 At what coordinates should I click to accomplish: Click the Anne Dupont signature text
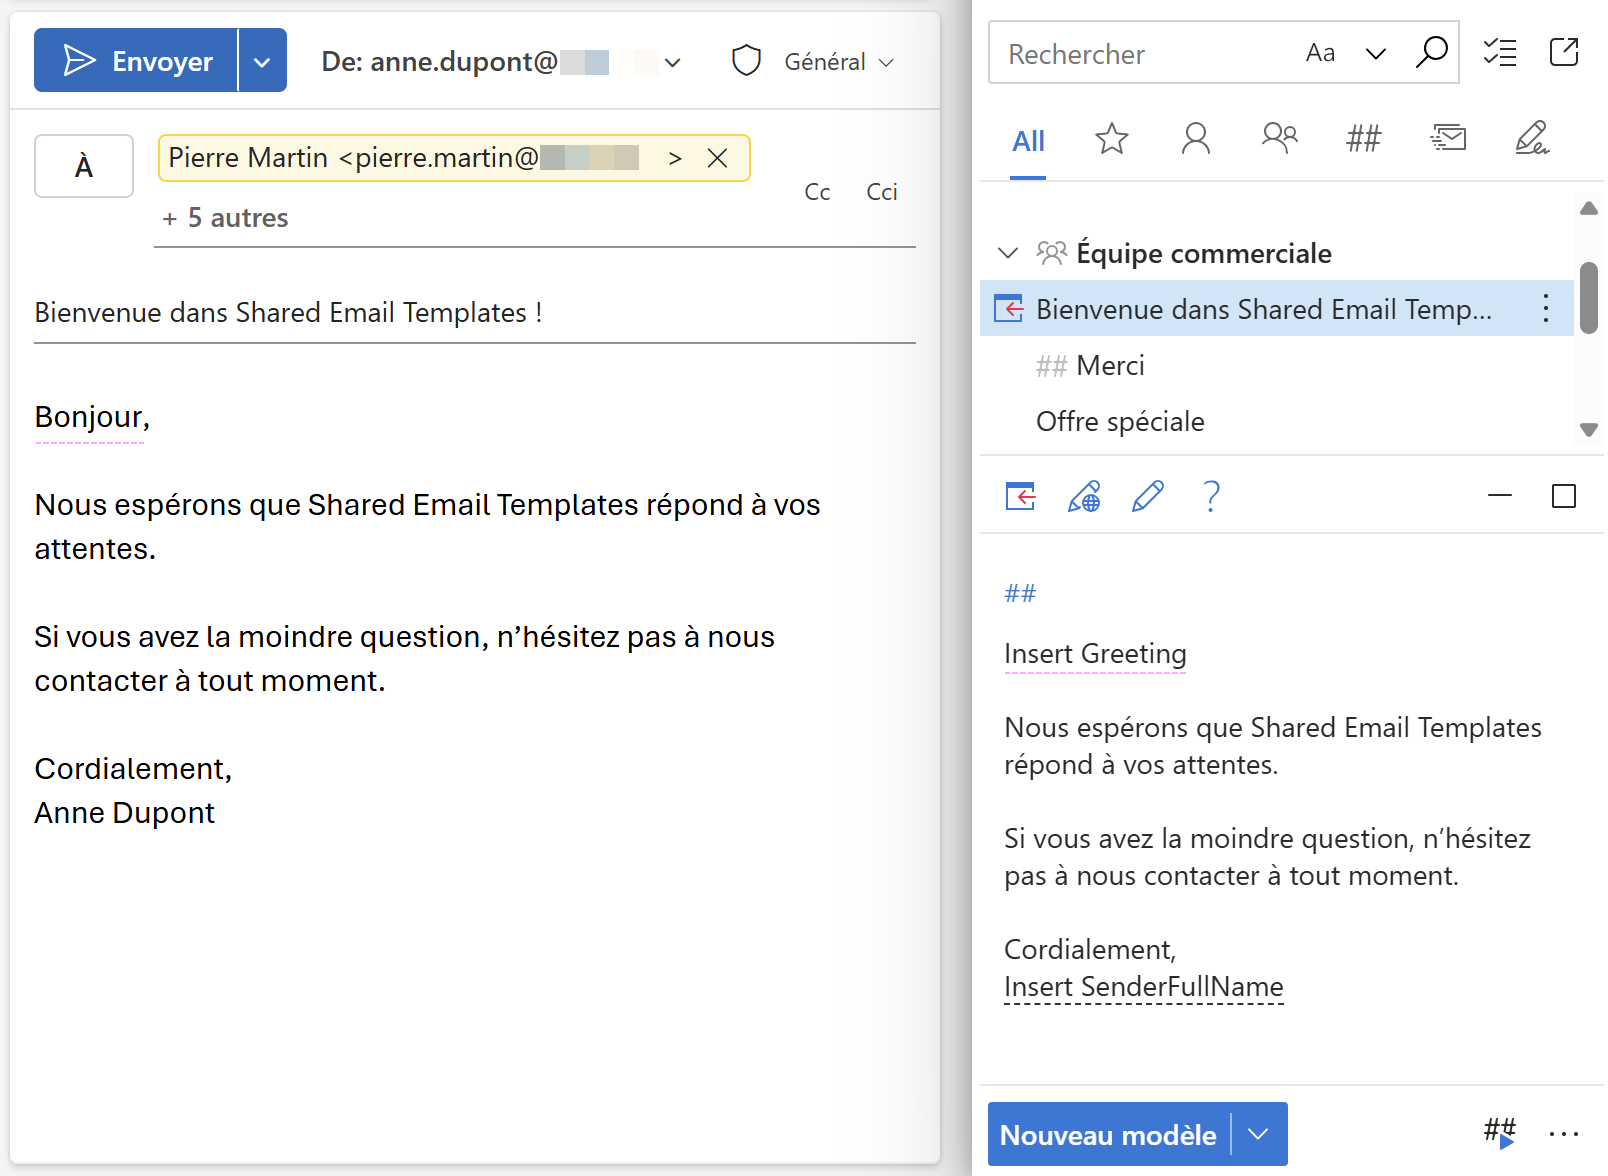[124, 813]
